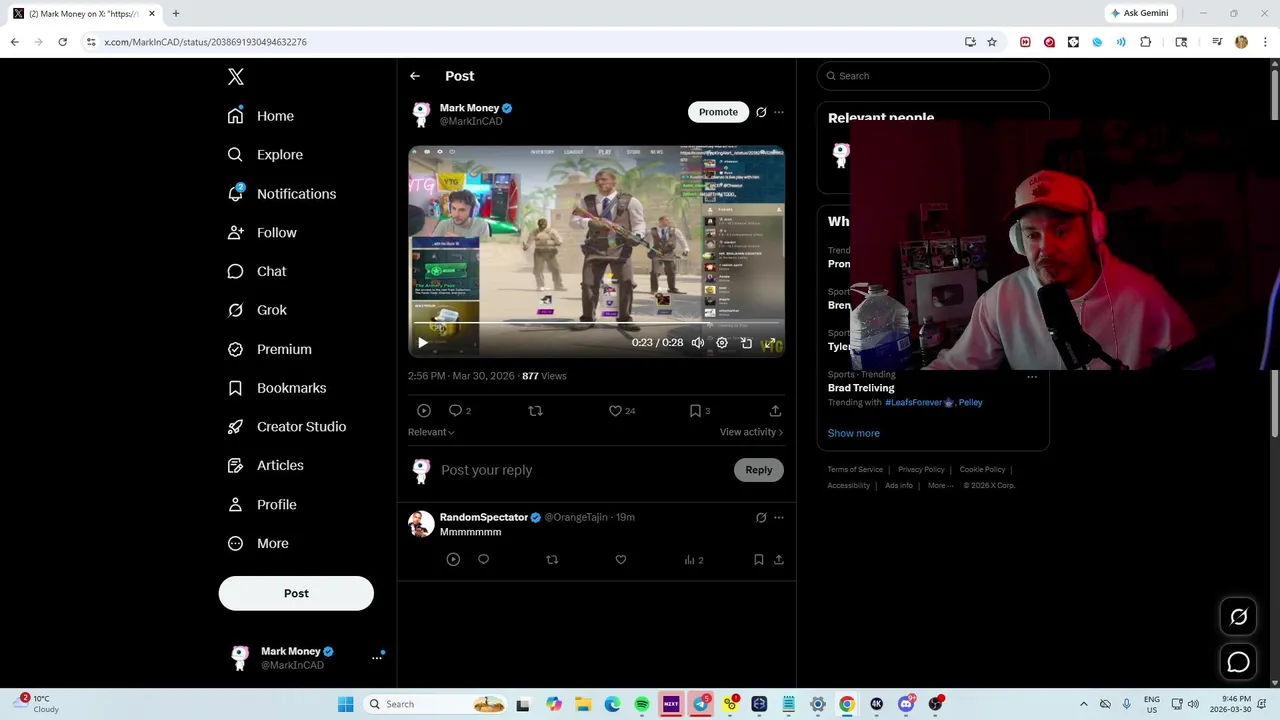Toggle fullscreen on the video
The width and height of the screenshot is (1280, 720).
pos(770,343)
